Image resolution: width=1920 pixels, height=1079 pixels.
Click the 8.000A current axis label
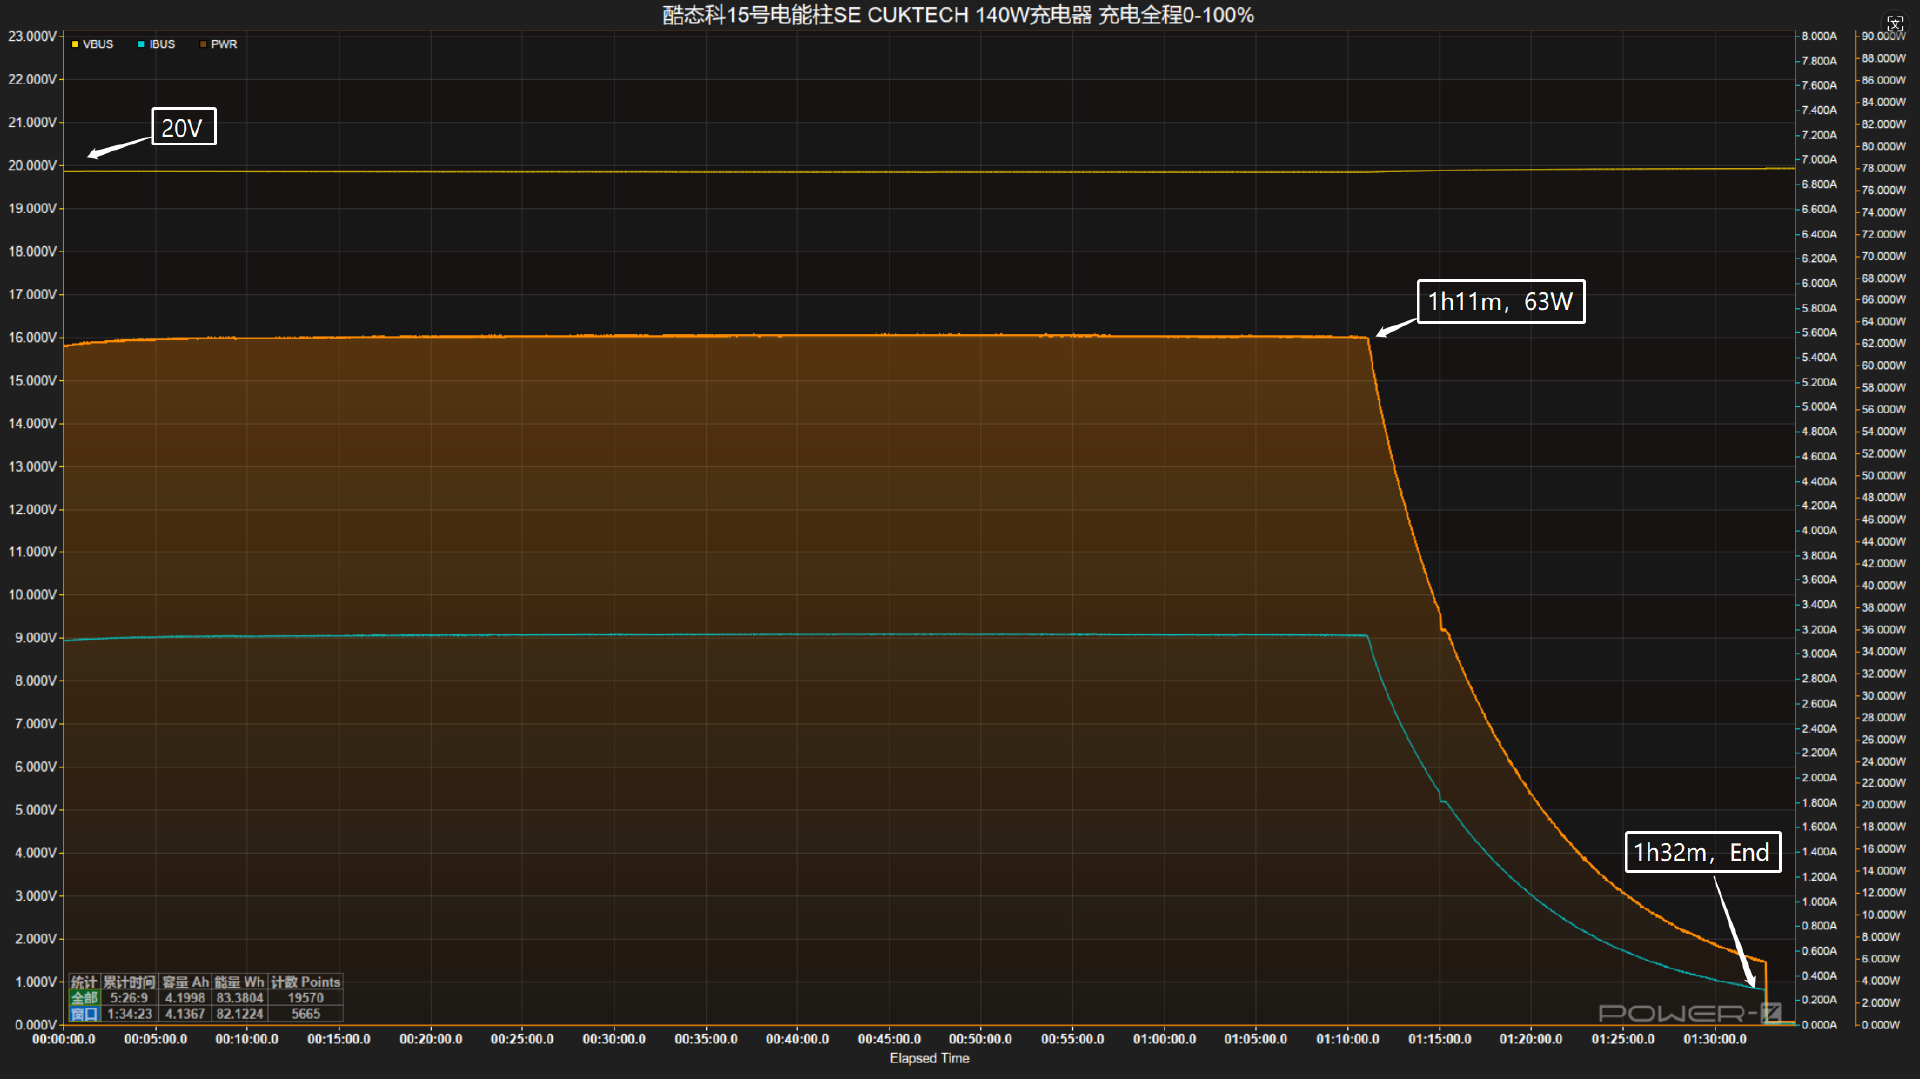[1819, 36]
